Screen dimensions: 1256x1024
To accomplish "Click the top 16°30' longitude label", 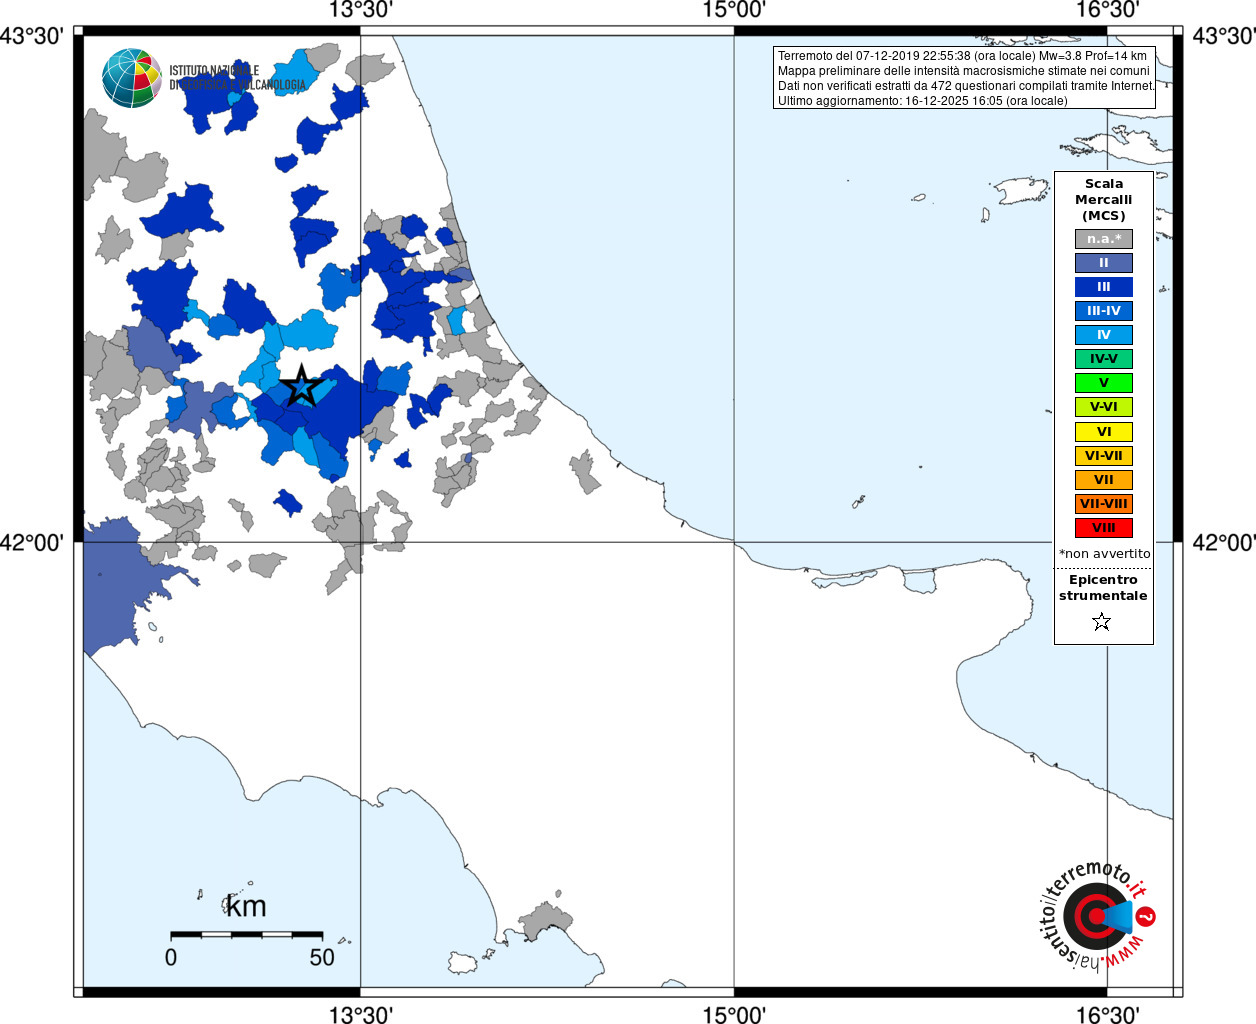I will pos(1107,11).
